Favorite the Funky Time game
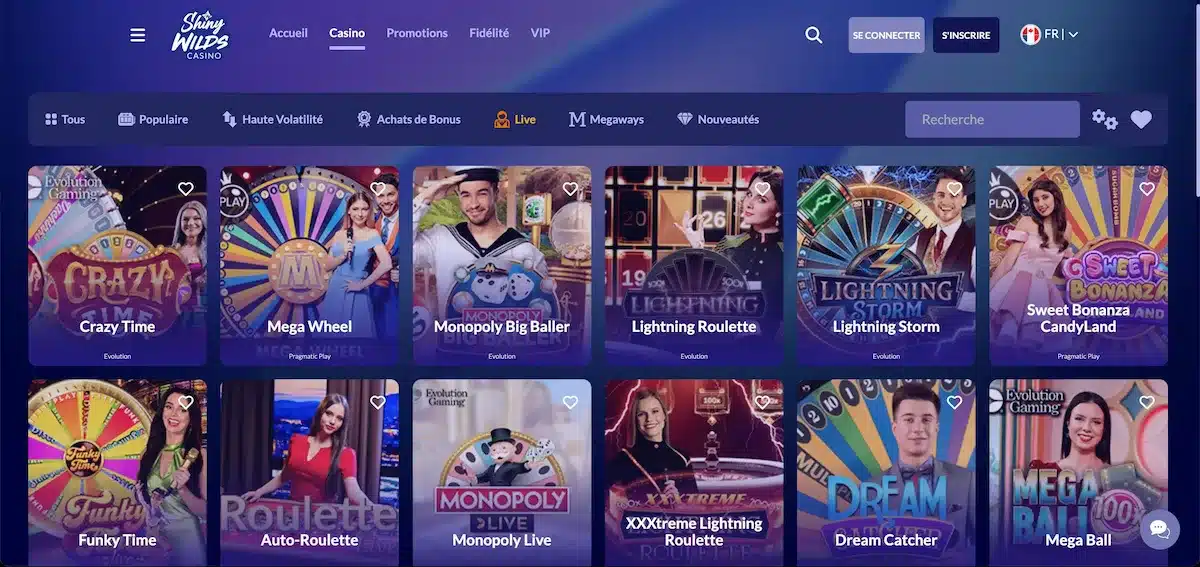Image resolution: width=1200 pixels, height=567 pixels. (x=185, y=402)
